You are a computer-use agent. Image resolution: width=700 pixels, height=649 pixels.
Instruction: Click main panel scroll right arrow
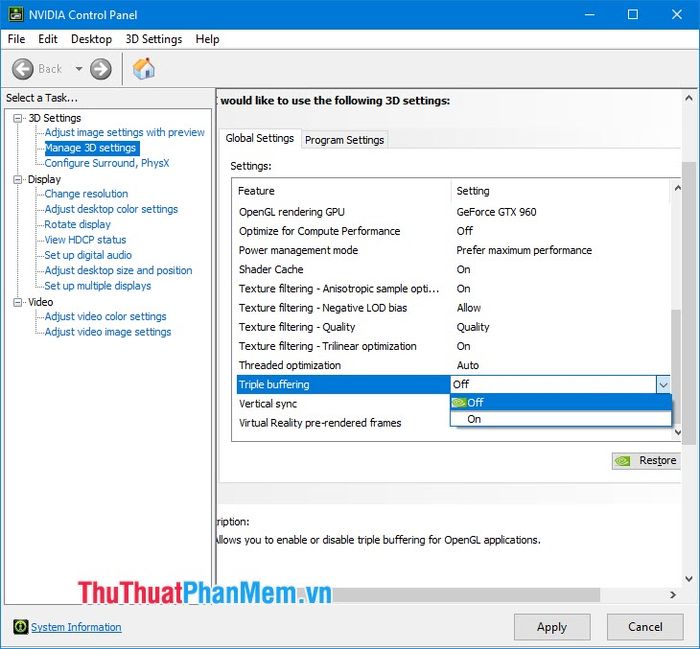tap(673, 595)
